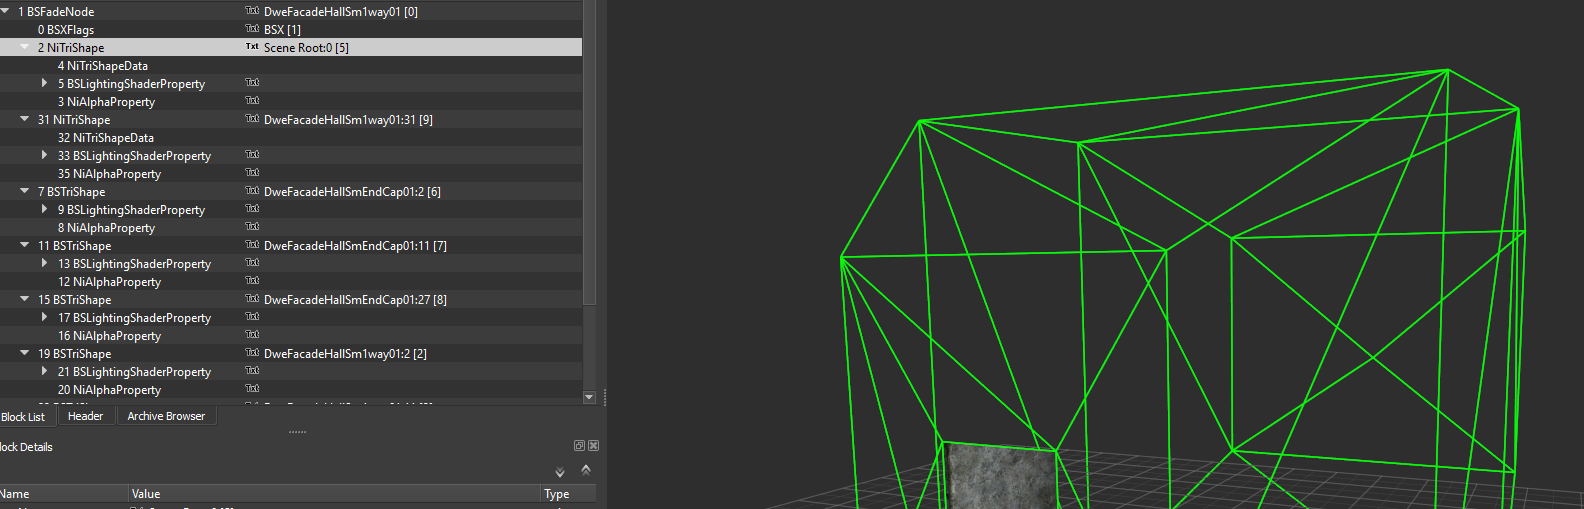Image resolution: width=1584 pixels, height=509 pixels.
Task: Select the 4 NiTriShapeData row
Action: click(x=291, y=65)
